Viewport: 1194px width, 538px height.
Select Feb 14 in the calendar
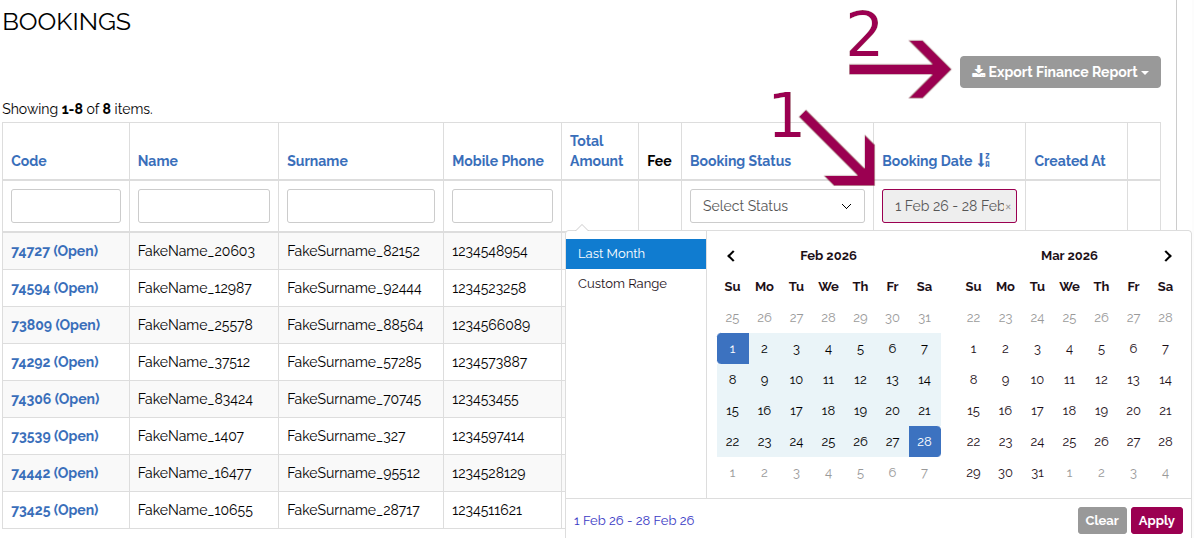(924, 380)
